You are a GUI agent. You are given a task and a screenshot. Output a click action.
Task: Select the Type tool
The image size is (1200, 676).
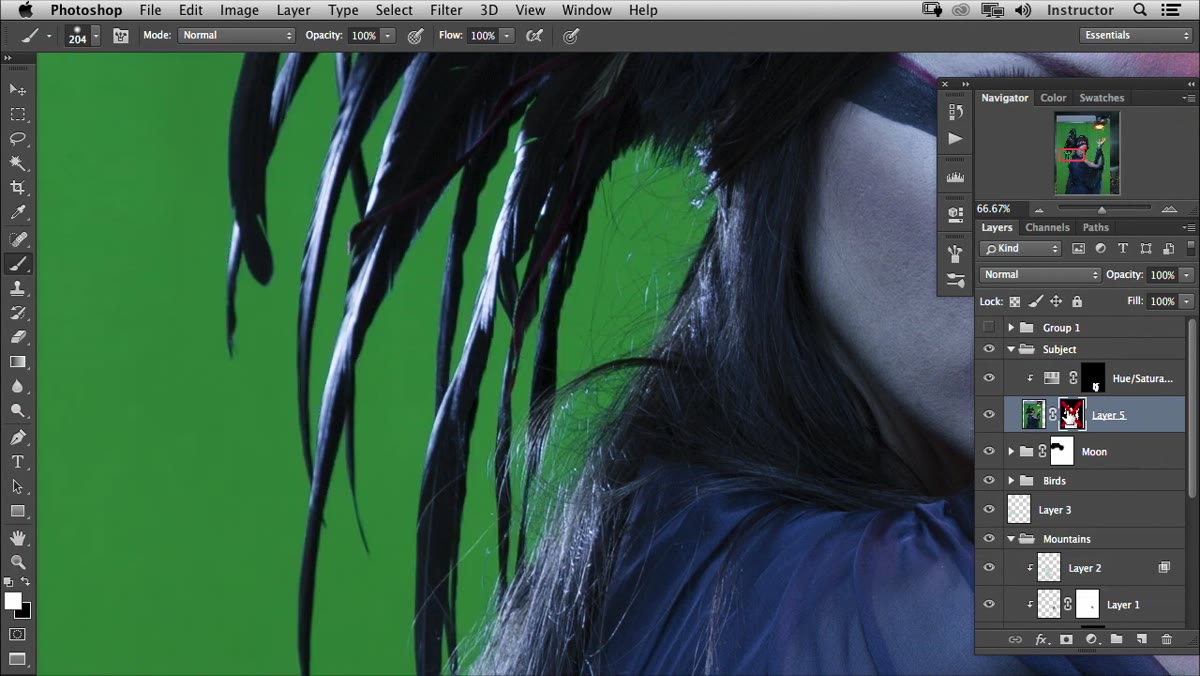click(x=18, y=462)
